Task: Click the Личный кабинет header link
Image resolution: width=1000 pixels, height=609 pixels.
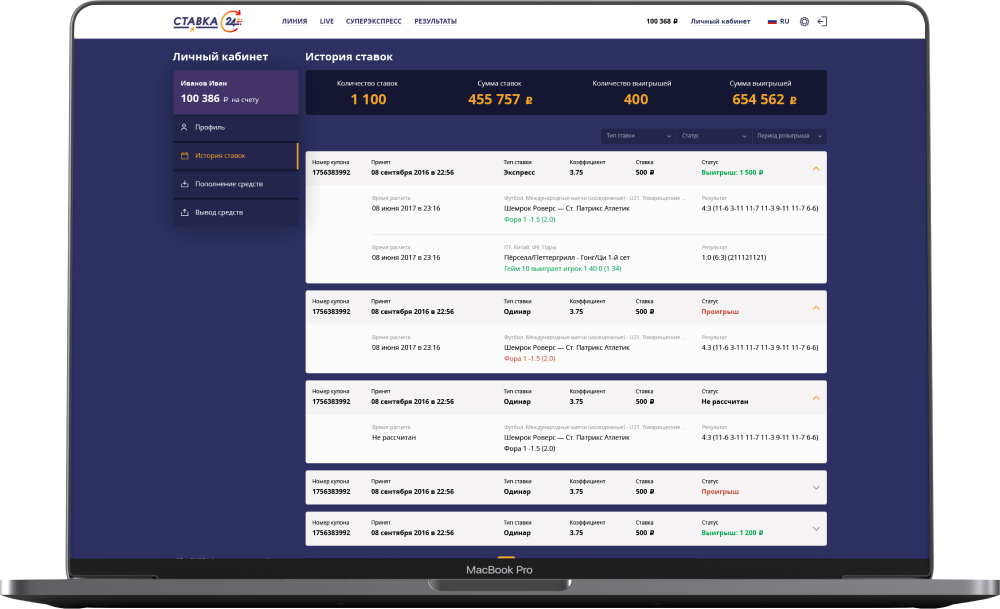Action: click(720, 21)
